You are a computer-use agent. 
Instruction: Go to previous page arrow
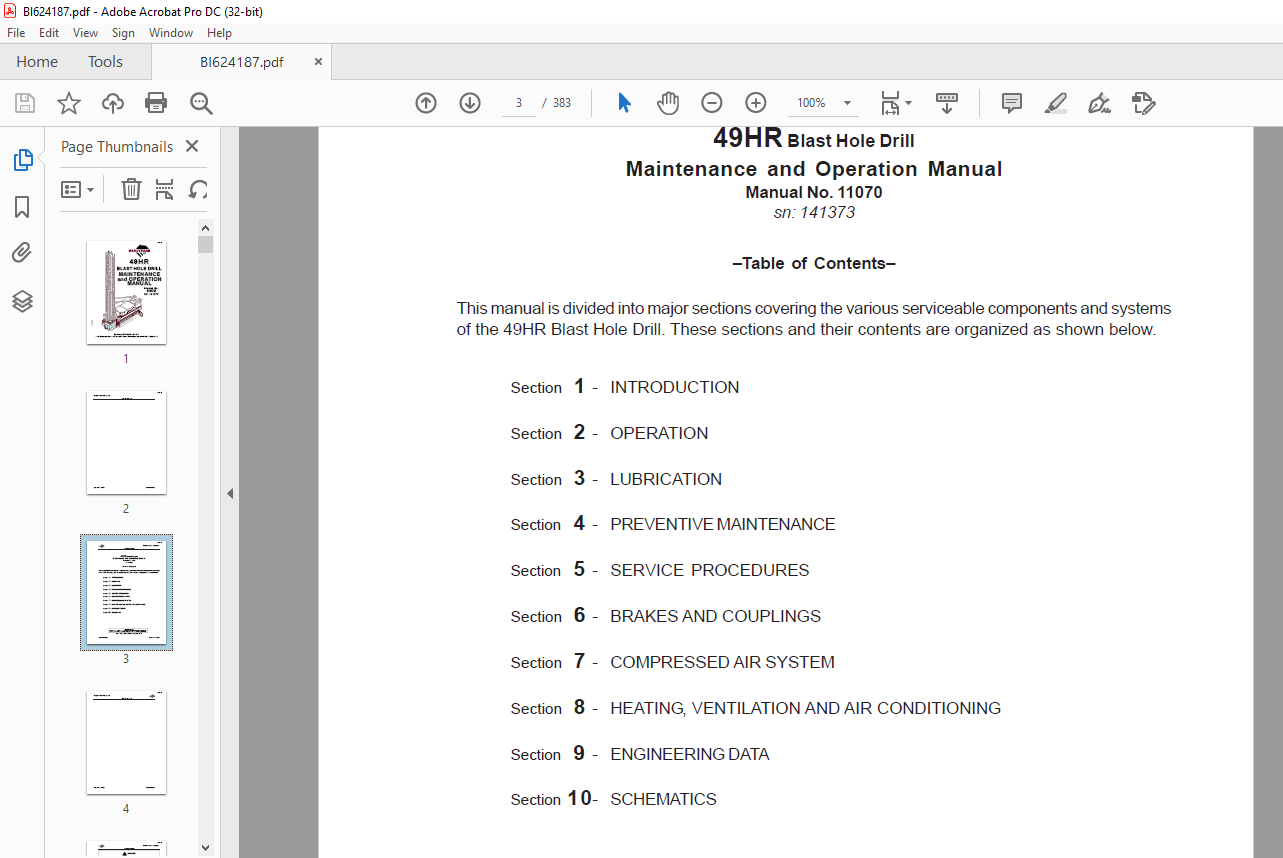point(426,103)
